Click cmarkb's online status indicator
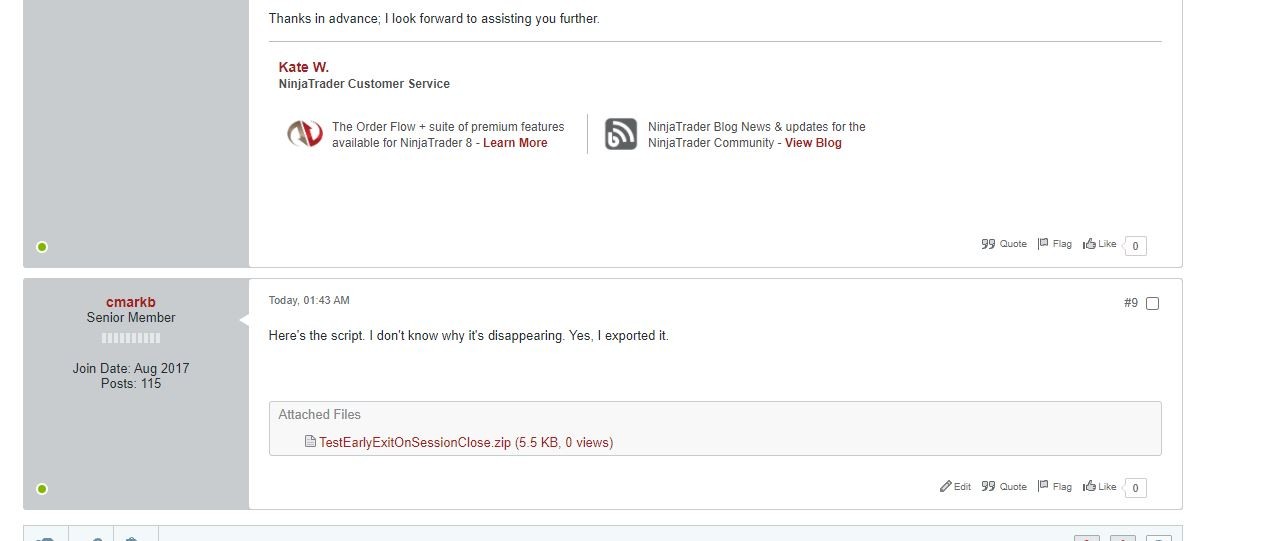The image size is (1273, 541). (x=42, y=489)
